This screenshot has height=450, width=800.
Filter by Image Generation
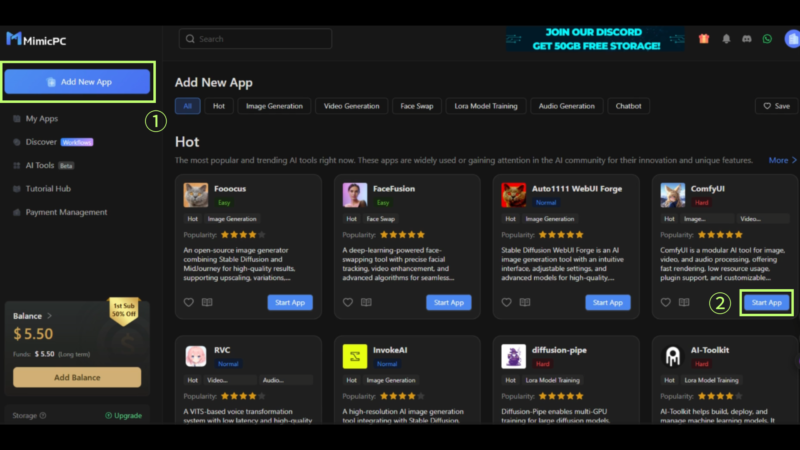tap(274, 106)
